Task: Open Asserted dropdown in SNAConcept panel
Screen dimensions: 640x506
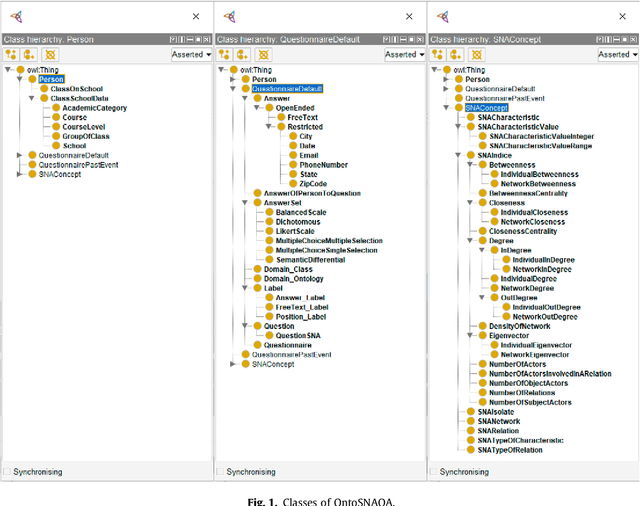Action: 617,54
